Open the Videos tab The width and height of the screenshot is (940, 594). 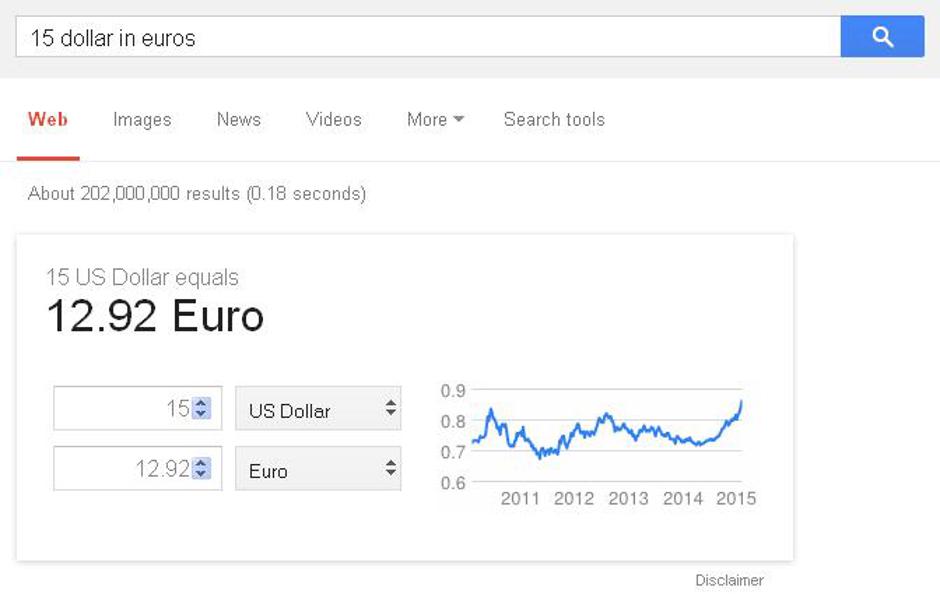coord(334,119)
